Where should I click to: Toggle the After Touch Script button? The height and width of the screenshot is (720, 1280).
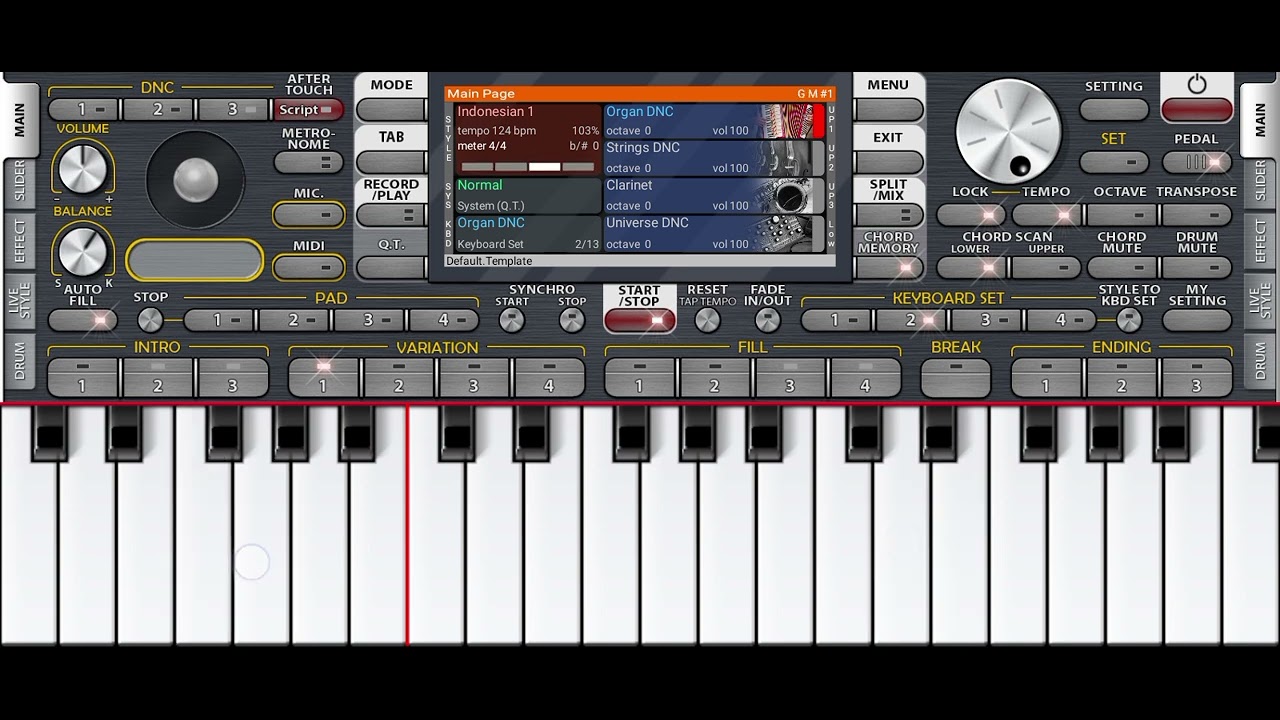(308, 110)
